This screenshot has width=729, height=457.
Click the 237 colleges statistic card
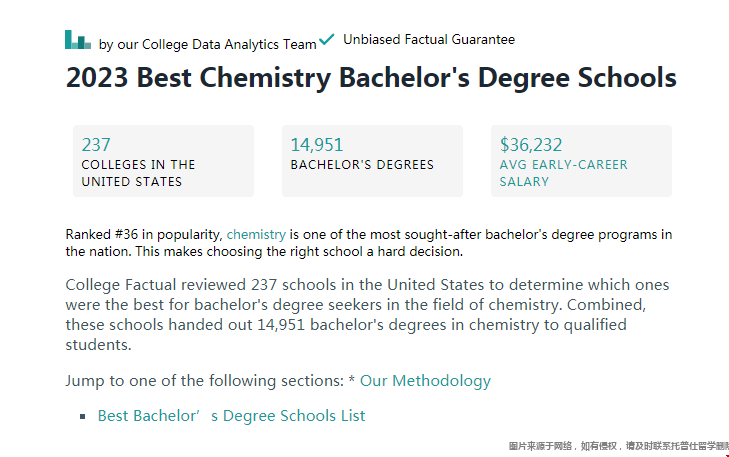click(163, 161)
